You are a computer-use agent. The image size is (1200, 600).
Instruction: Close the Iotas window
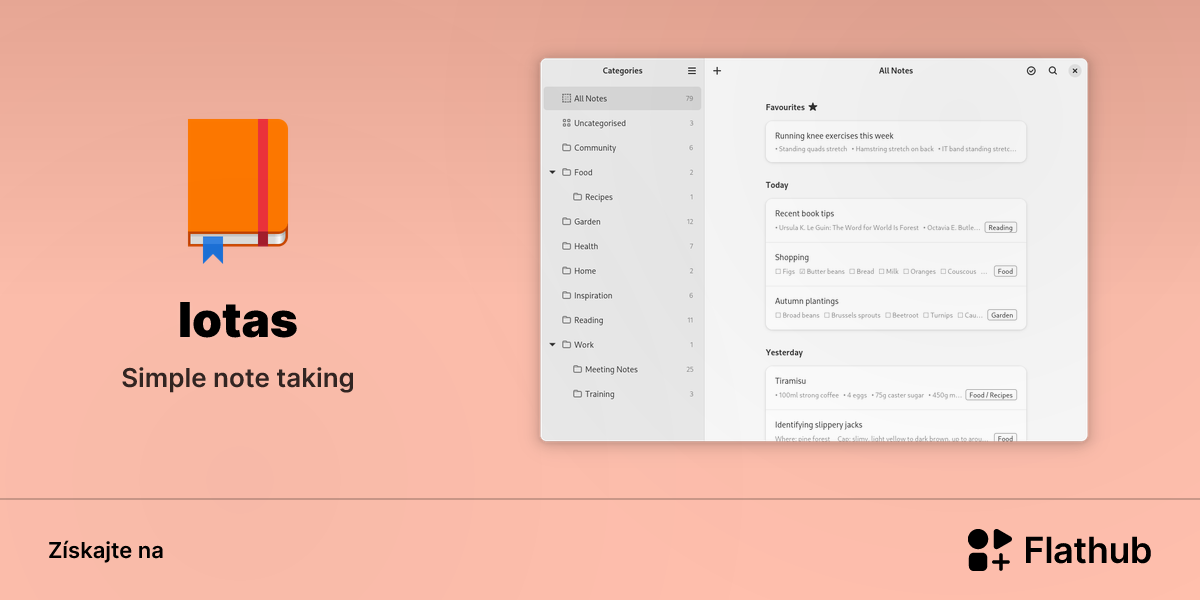tap(1075, 71)
